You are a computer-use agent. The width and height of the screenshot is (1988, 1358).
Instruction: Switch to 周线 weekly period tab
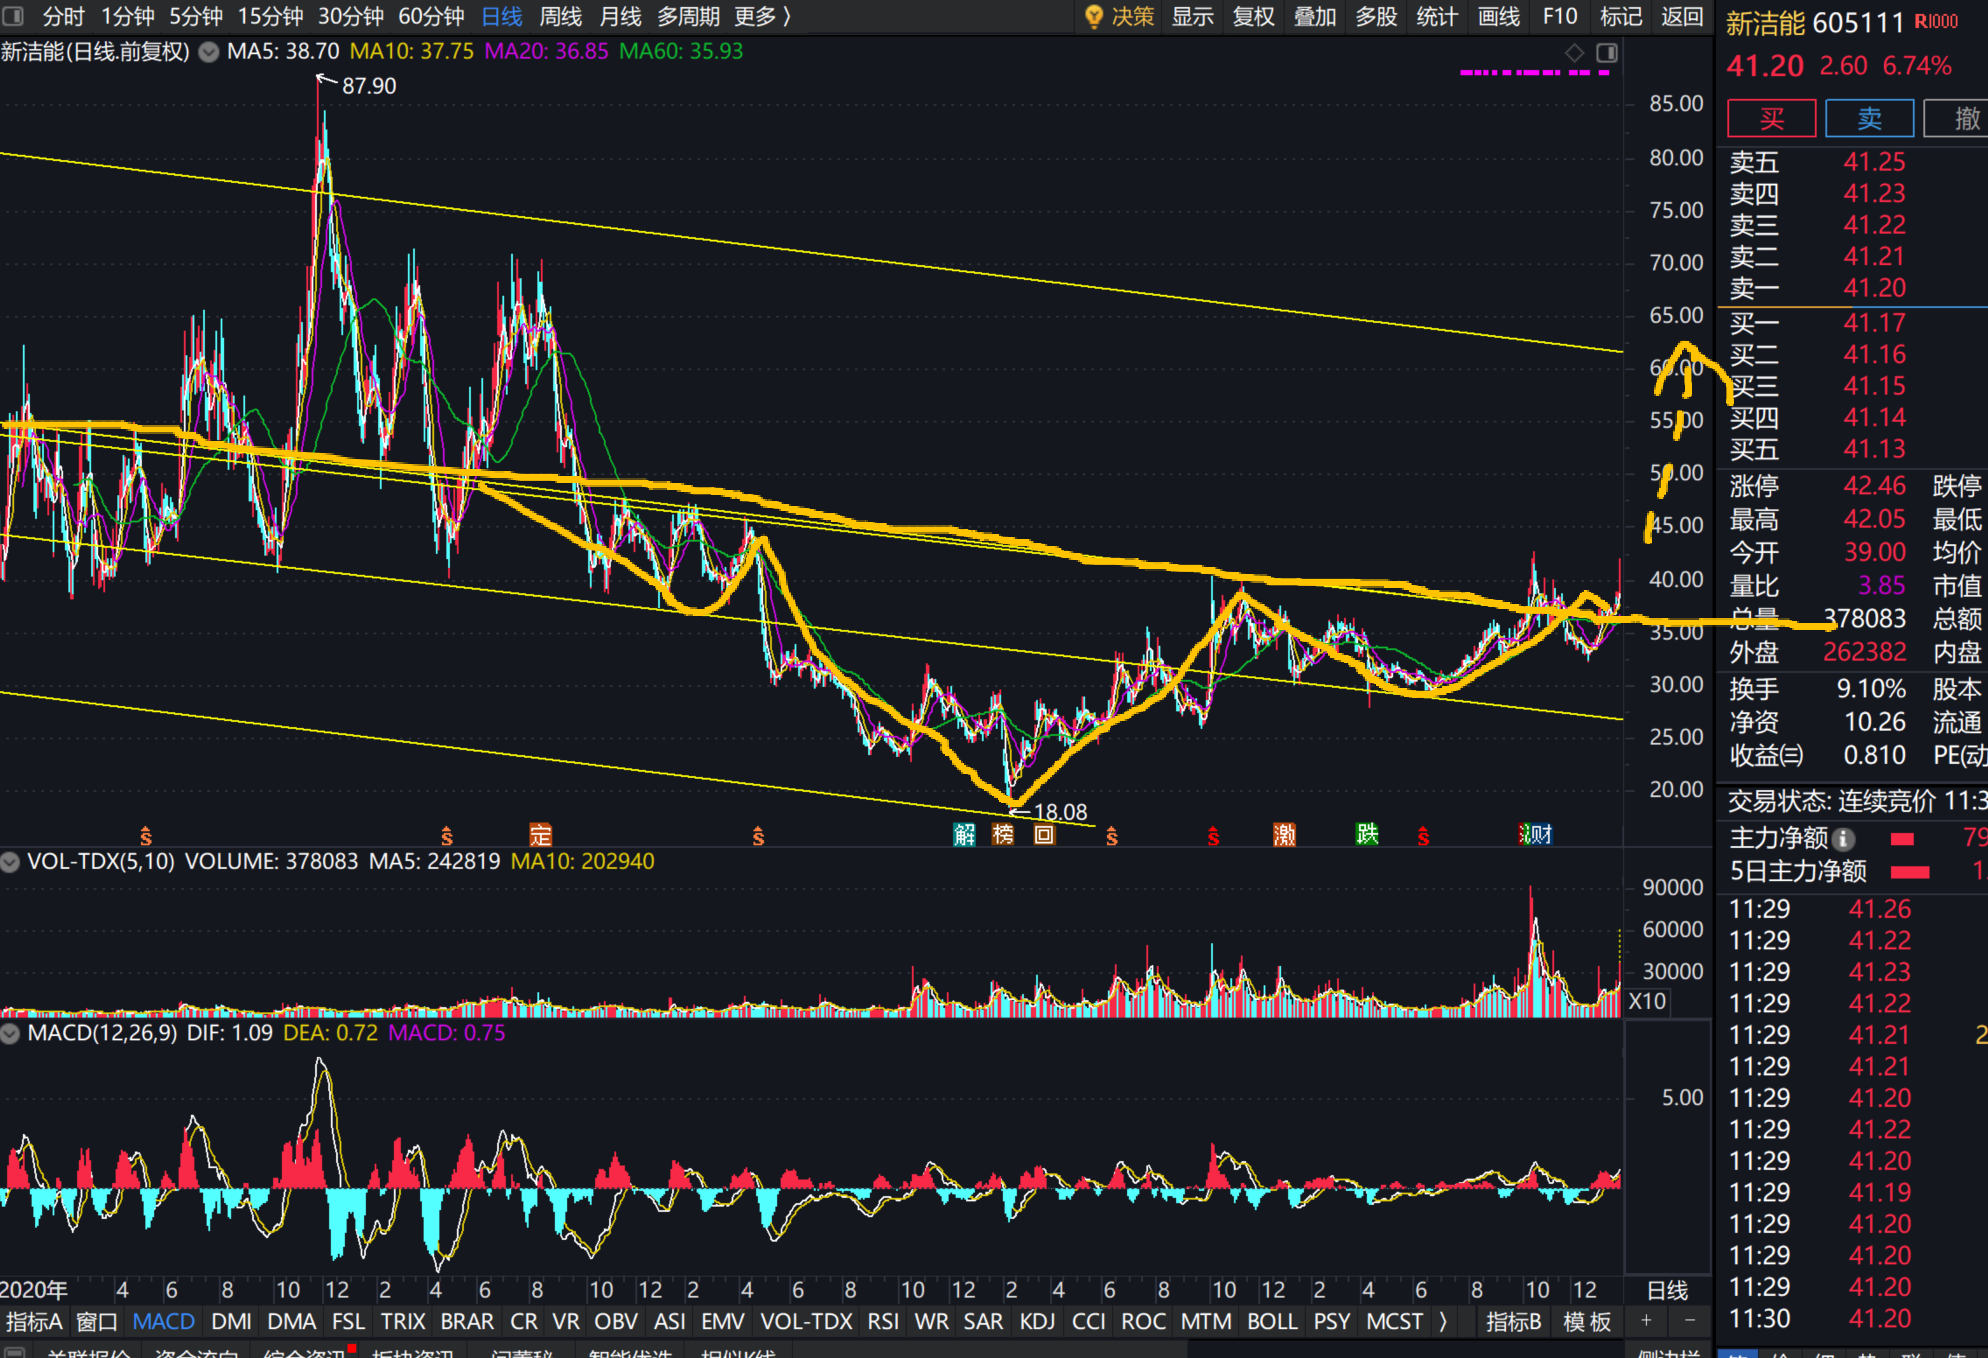pyautogui.click(x=560, y=16)
